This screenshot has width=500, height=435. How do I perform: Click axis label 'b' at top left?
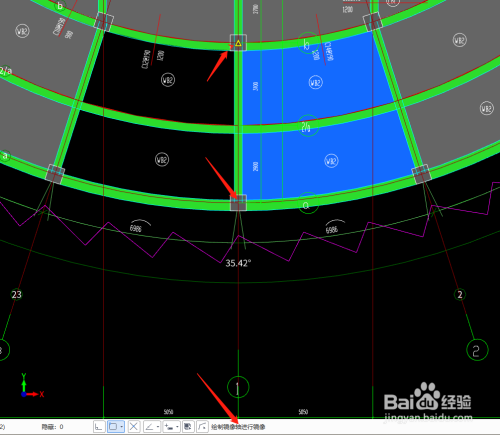tap(60, 6)
